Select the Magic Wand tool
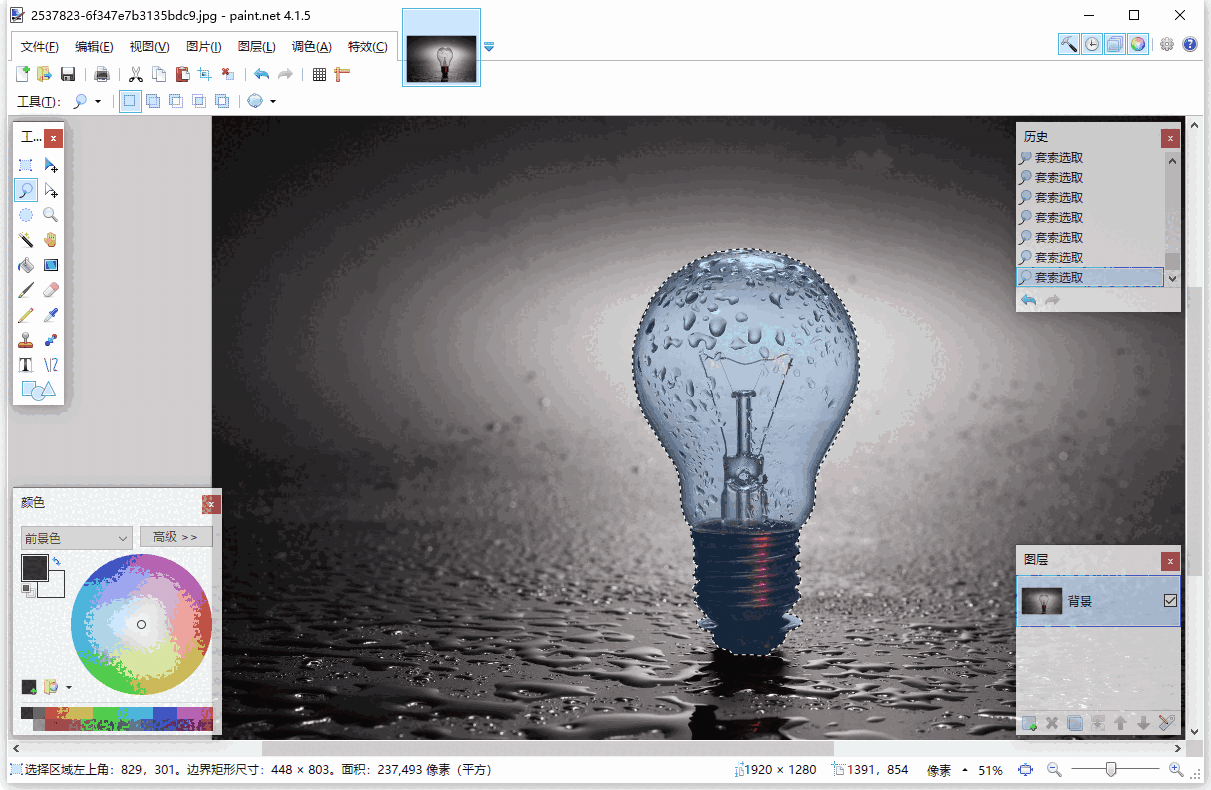Screen dimensions: 1211x790 click(26, 239)
